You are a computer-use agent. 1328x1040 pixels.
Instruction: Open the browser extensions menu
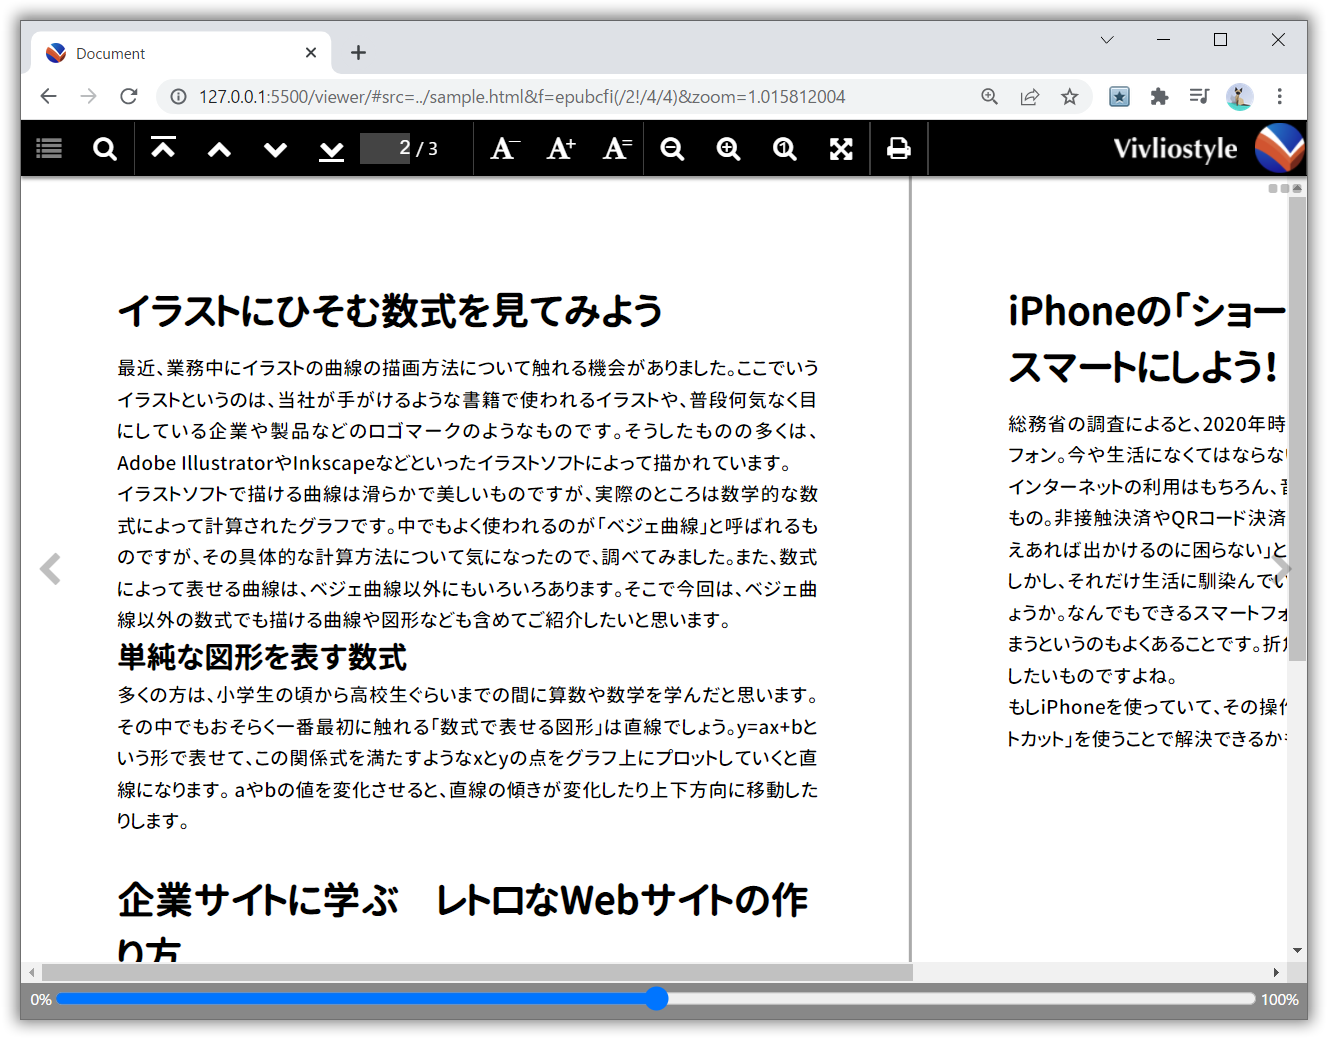pyautogui.click(x=1159, y=96)
